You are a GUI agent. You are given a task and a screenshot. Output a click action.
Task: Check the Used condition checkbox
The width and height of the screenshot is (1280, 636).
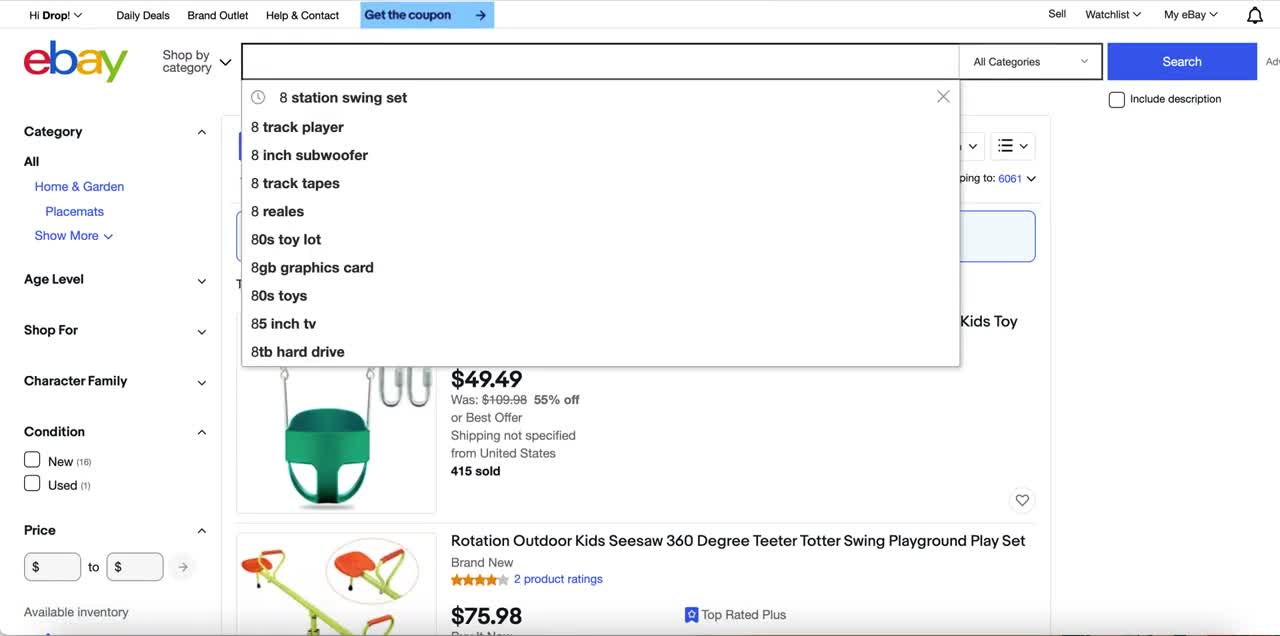coord(32,484)
